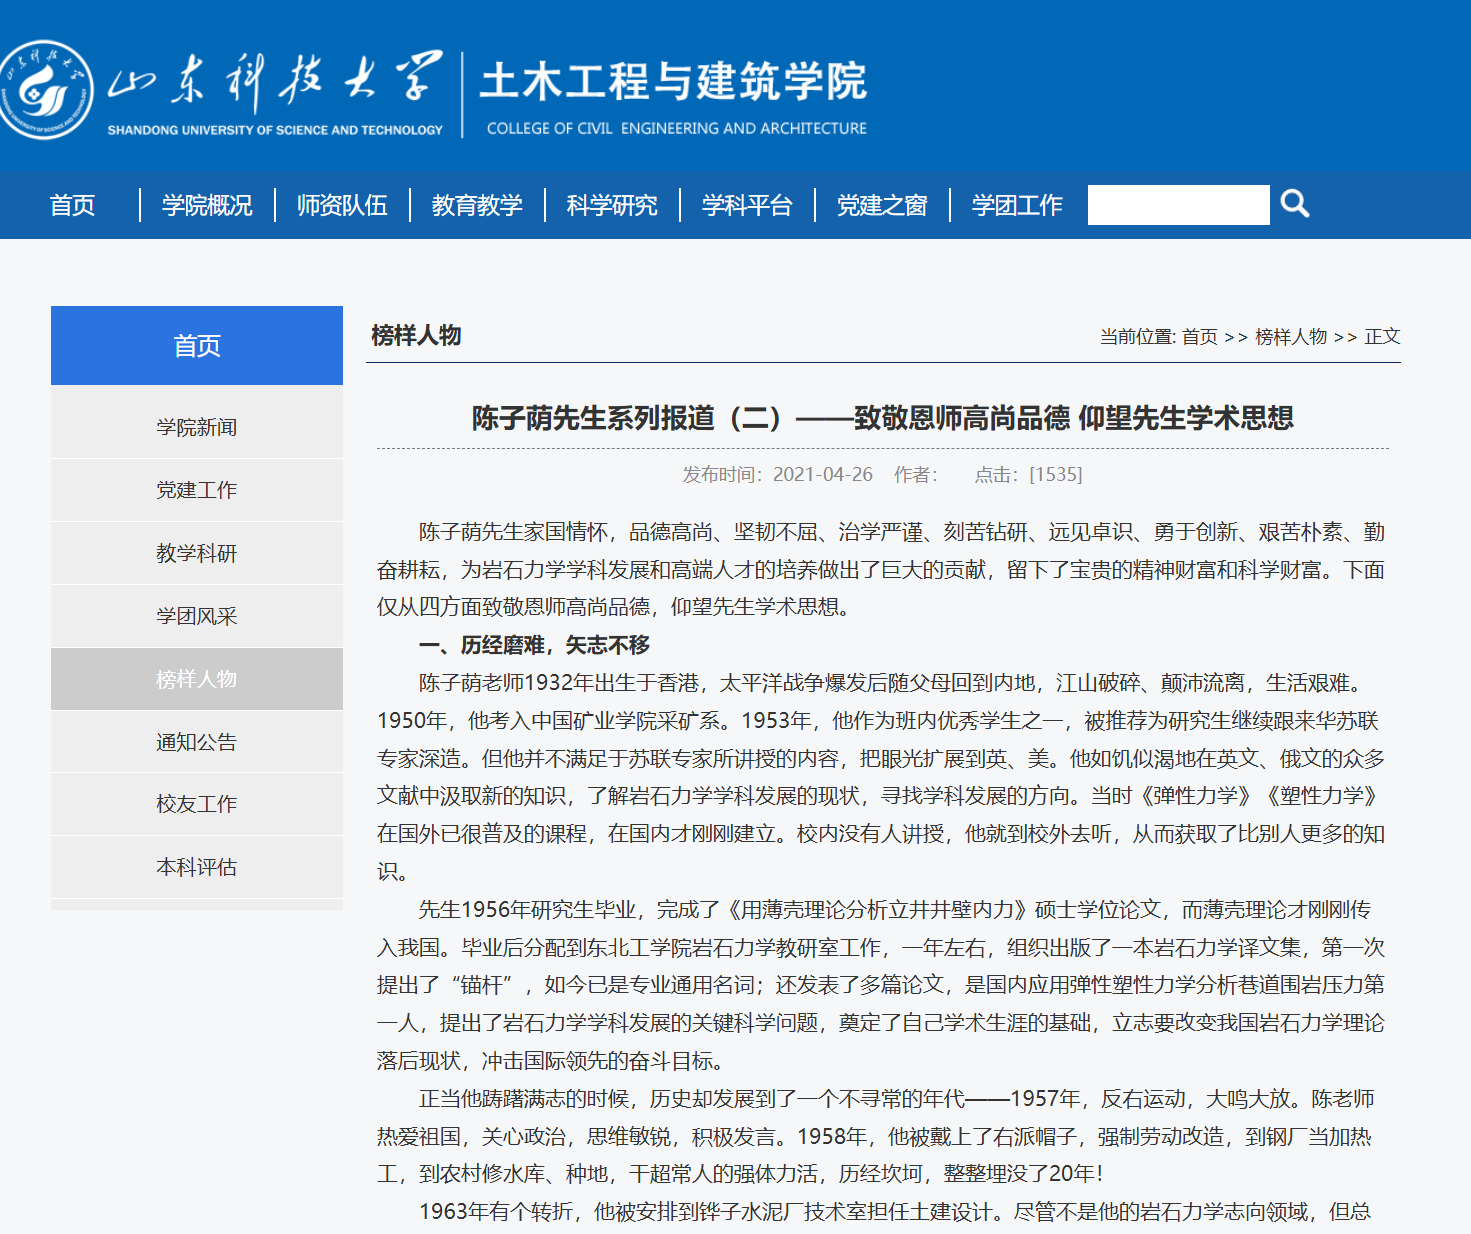Click 本科评估 in the sidebar
The image size is (1471, 1234).
coord(197,868)
